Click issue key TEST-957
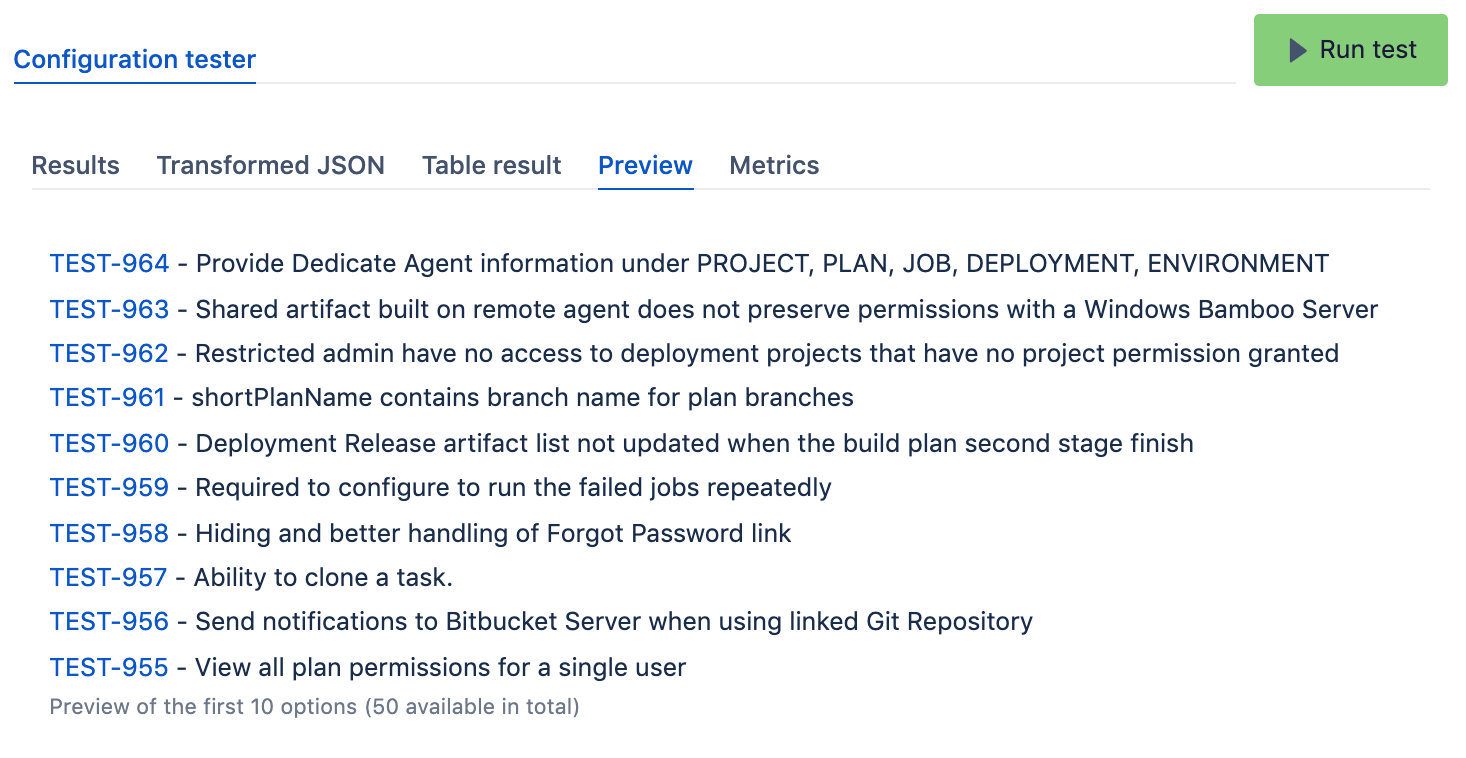The width and height of the screenshot is (1466, 758). coord(108,578)
